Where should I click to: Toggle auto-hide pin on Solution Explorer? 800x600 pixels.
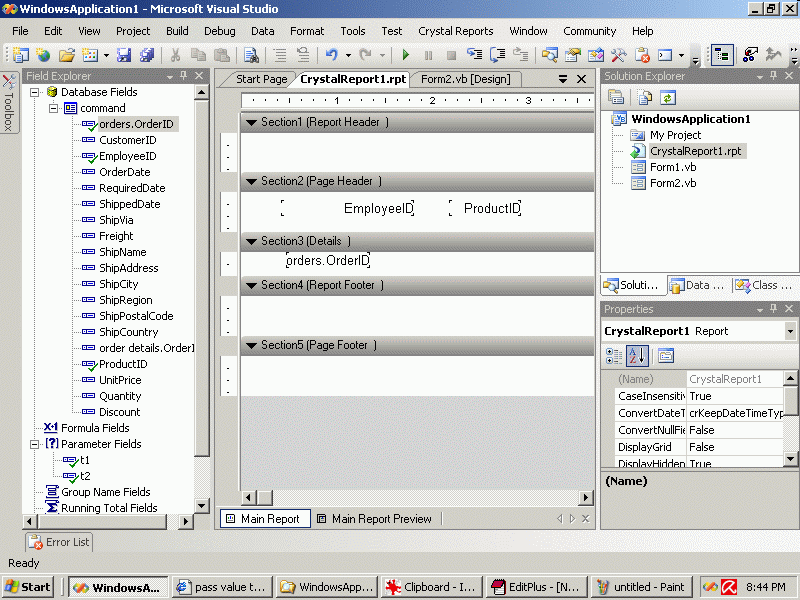click(x=773, y=76)
